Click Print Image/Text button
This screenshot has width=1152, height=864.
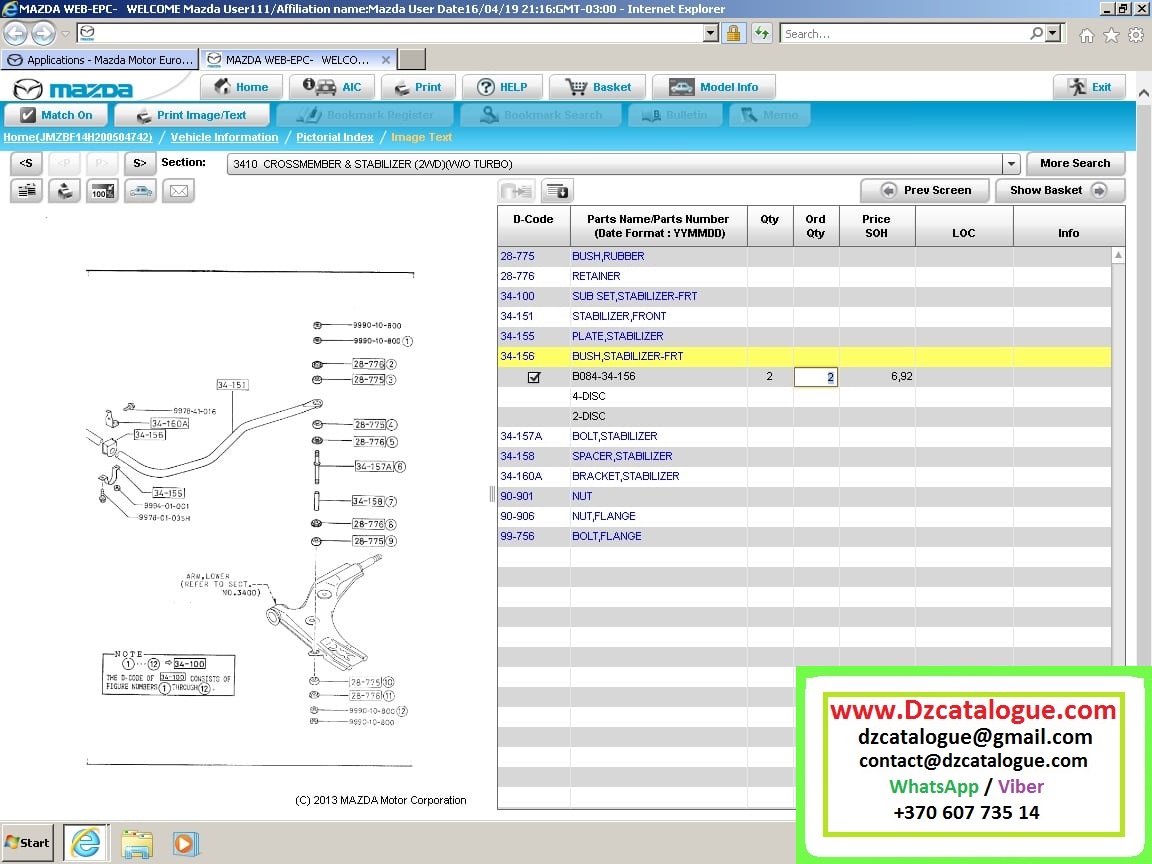[x=192, y=115]
